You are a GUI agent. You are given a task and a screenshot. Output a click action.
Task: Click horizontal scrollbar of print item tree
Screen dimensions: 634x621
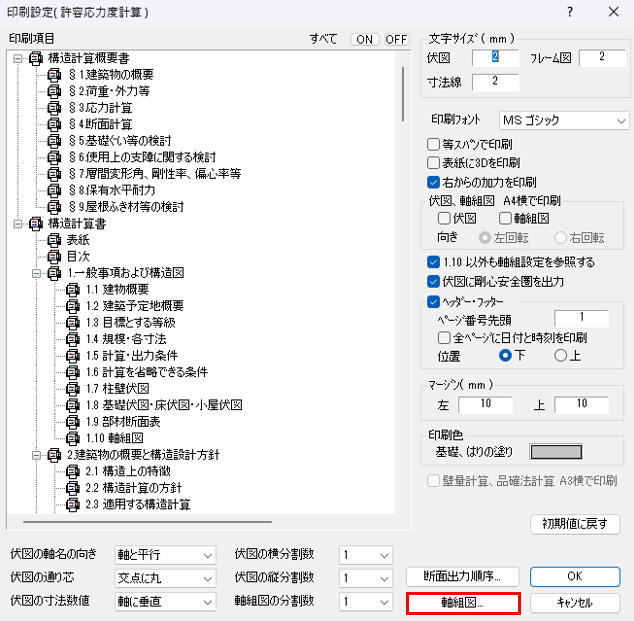(x=148, y=522)
